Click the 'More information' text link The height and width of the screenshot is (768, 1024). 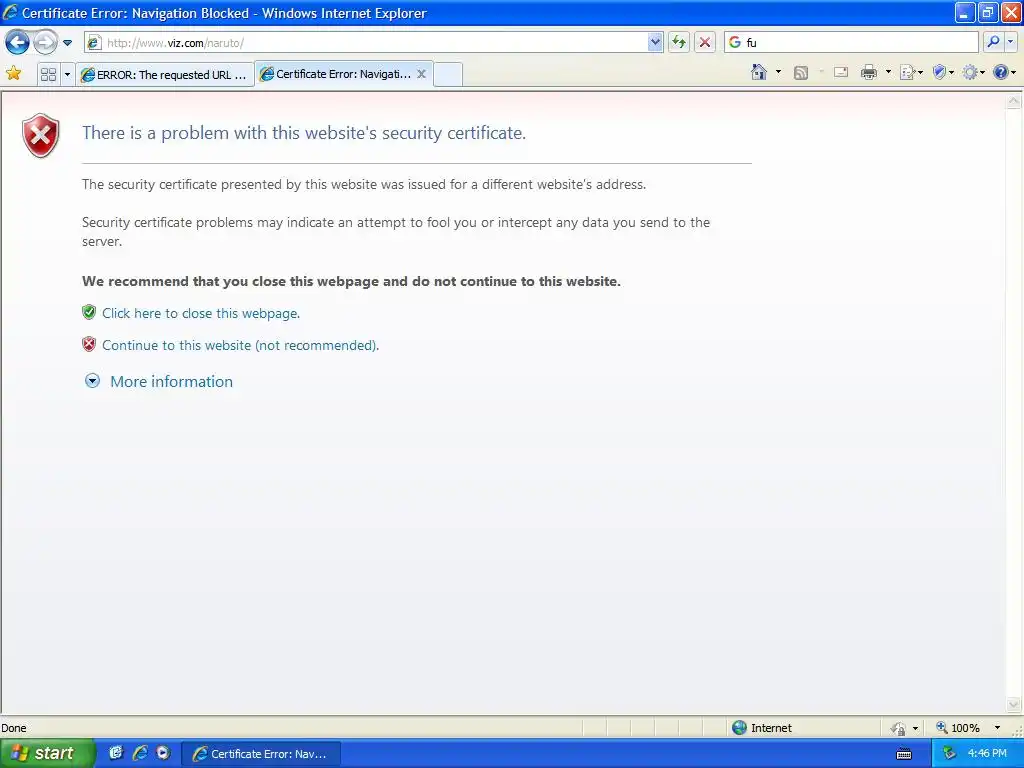(x=171, y=382)
